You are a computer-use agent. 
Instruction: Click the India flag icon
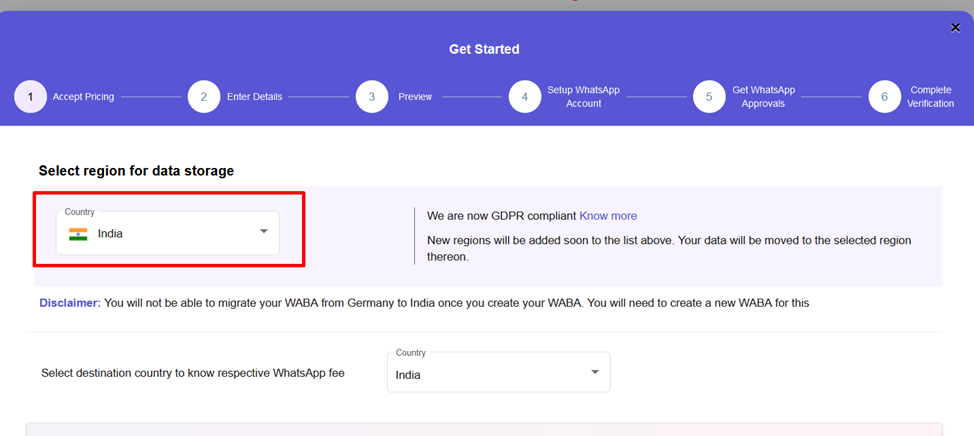(x=78, y=234)
